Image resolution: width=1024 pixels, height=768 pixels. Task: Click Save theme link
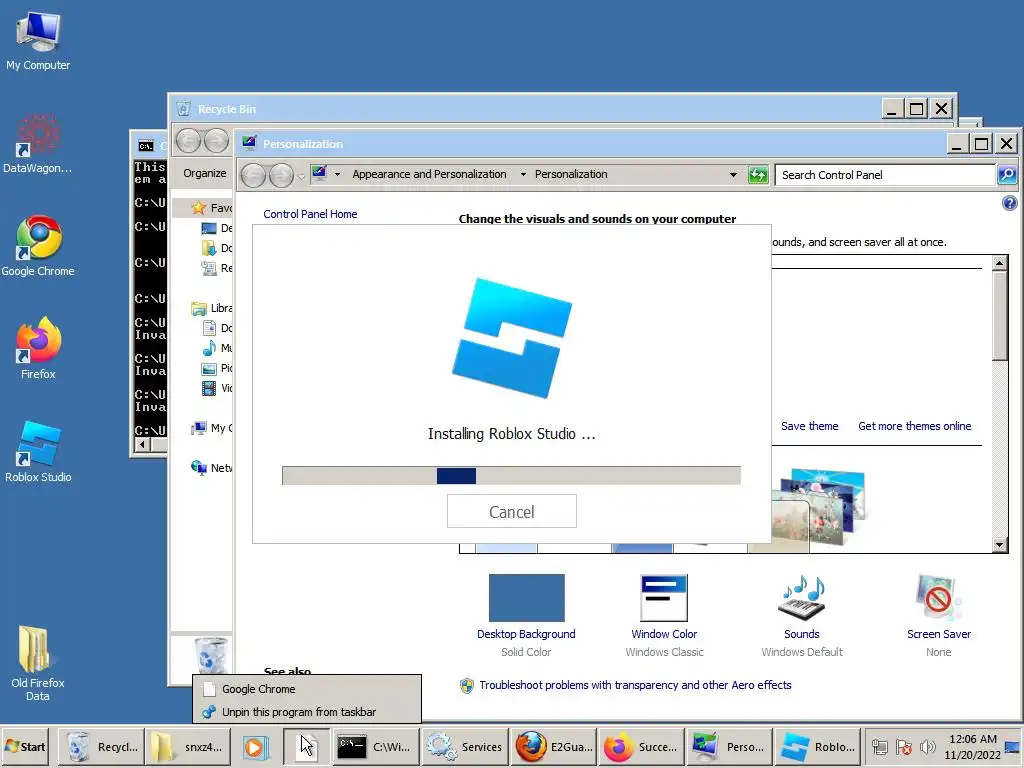[809, 426]
